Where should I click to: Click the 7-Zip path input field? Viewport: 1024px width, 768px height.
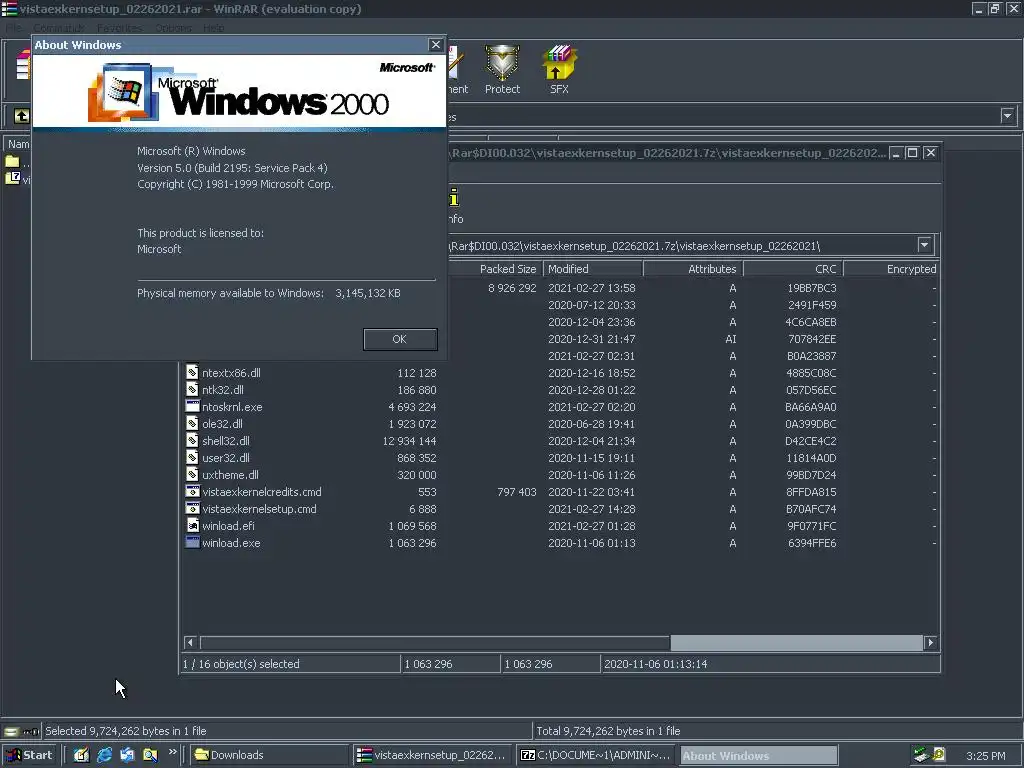pyautogui.click(x=682, y=246)
